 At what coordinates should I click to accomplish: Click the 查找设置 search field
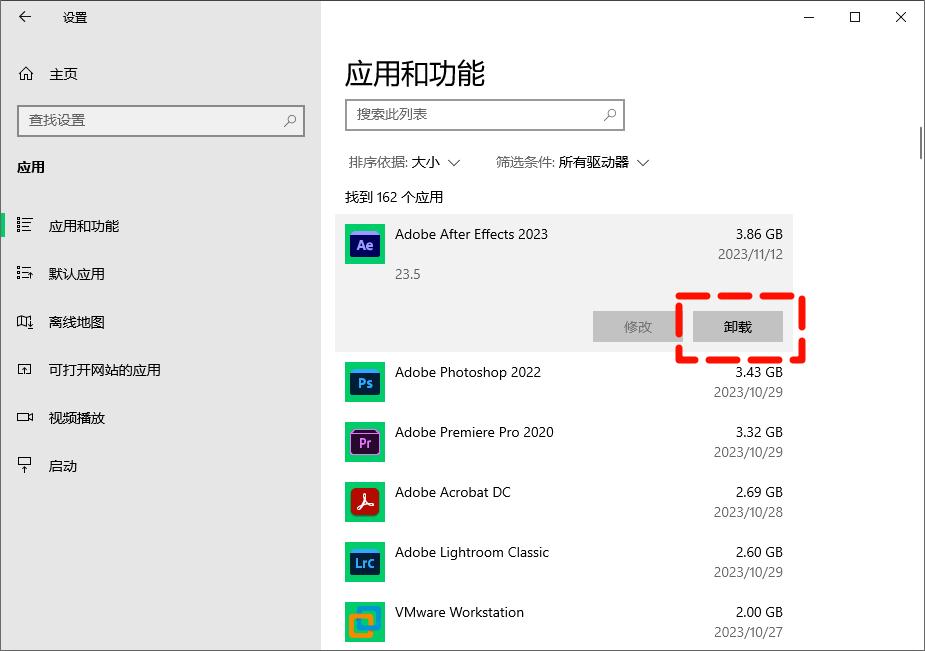tap(150, 120)
